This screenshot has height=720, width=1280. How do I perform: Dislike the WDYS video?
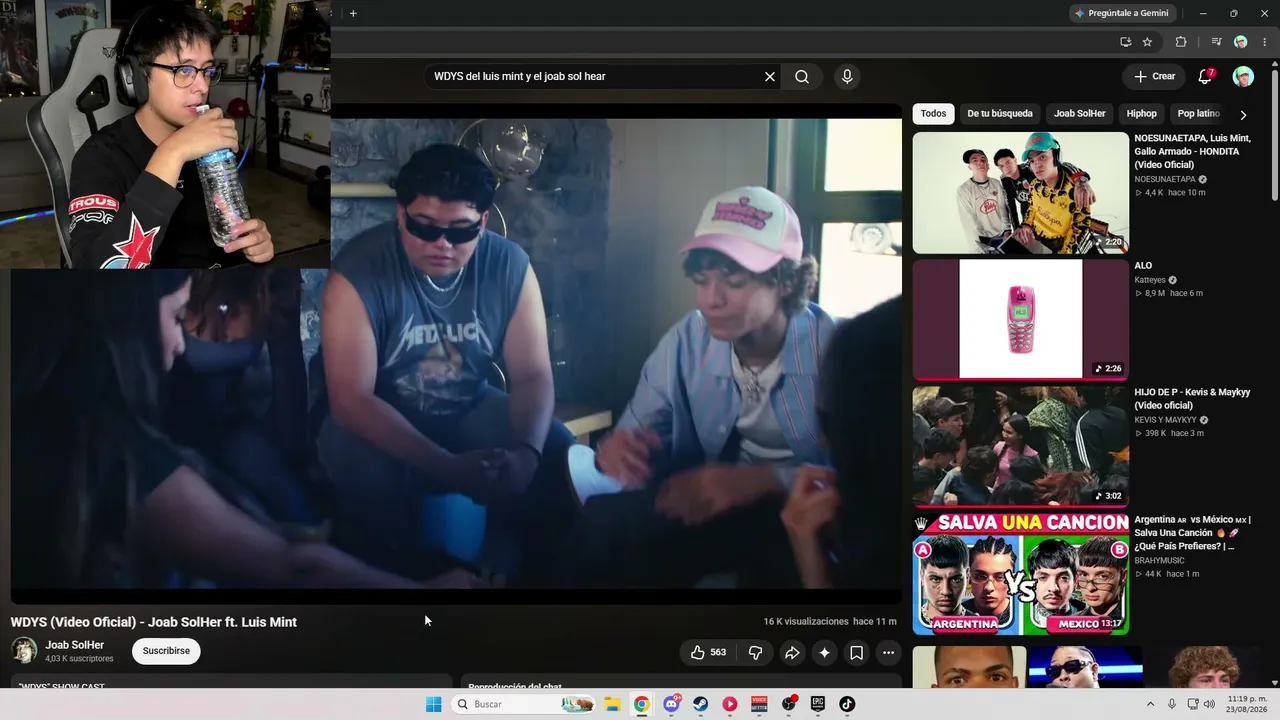(x=756, y=653)
